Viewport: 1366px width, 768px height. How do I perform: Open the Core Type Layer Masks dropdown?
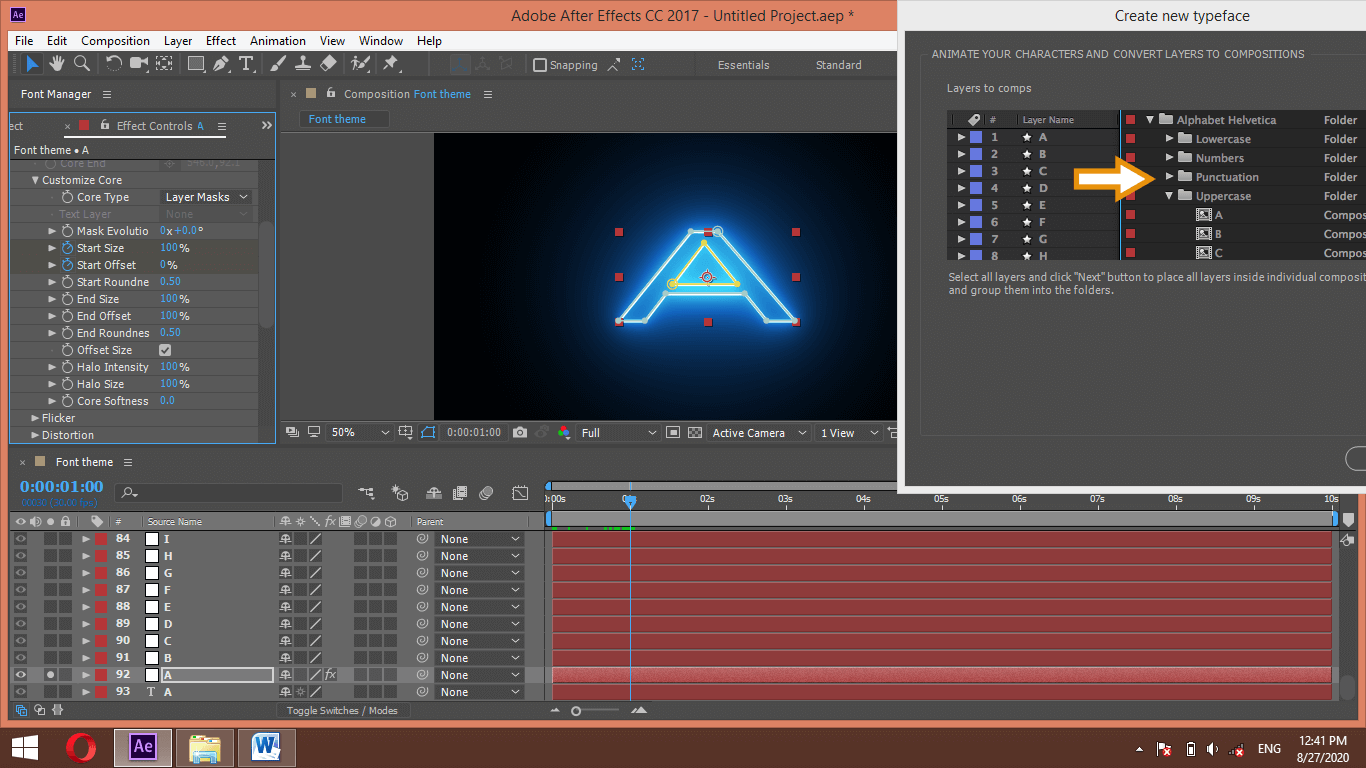[206, 197]
